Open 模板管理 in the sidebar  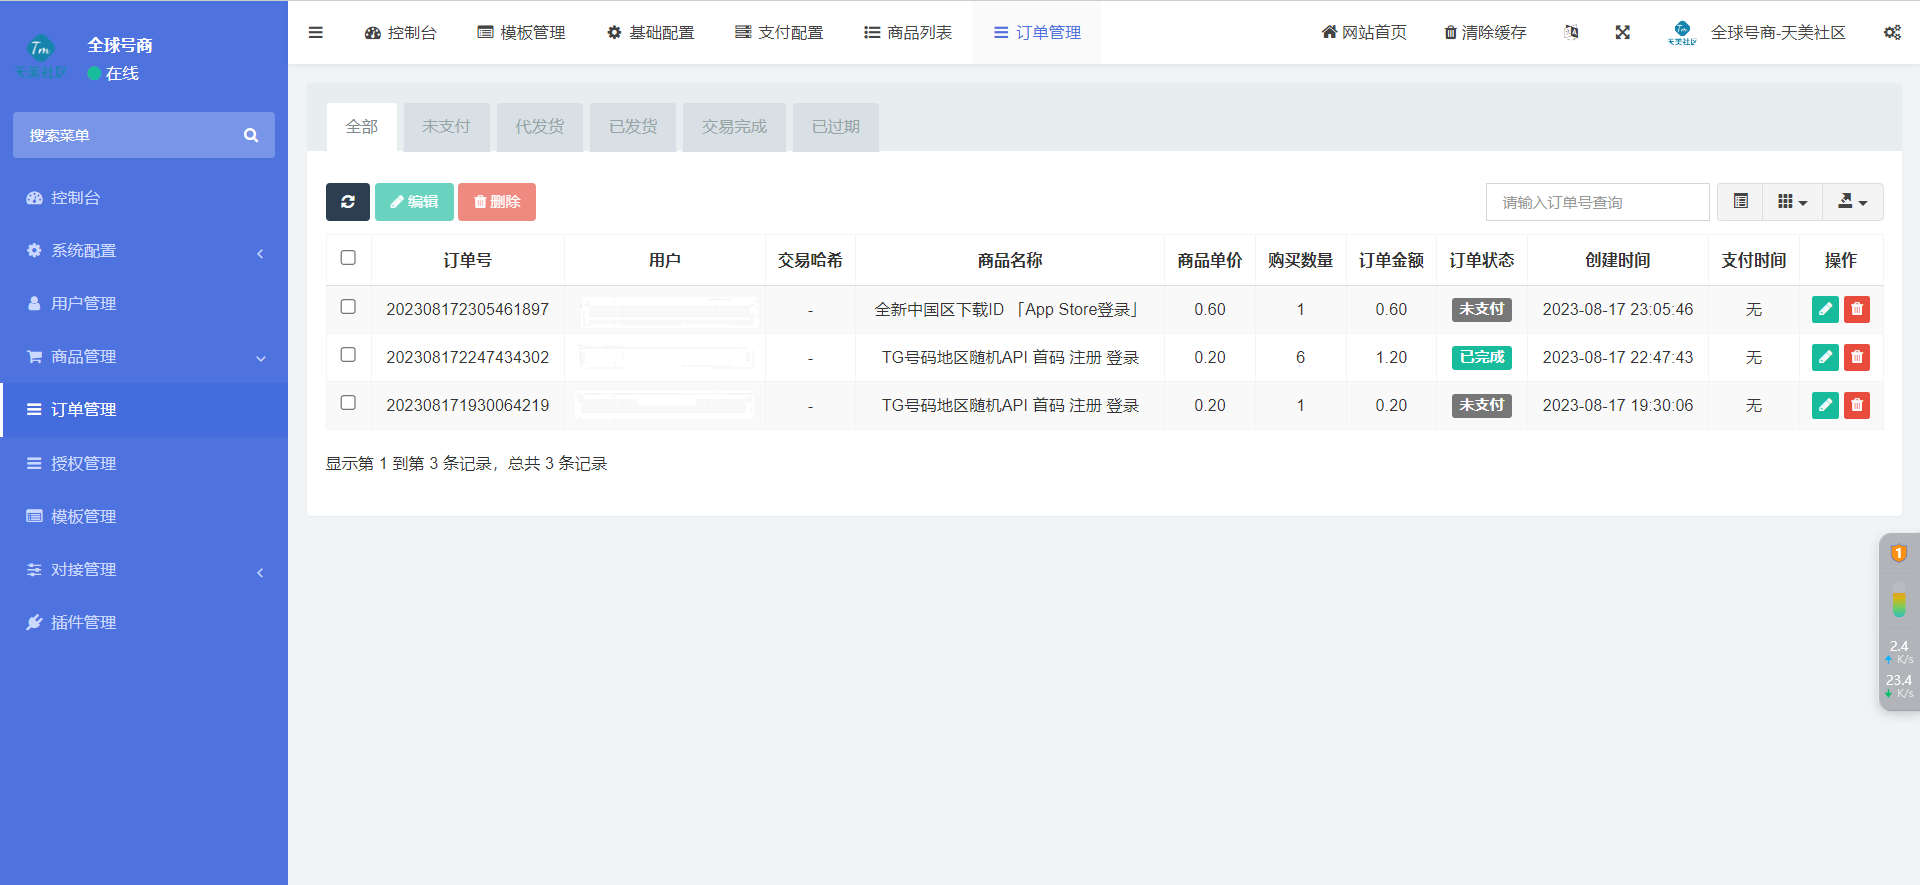pos(144,517)
